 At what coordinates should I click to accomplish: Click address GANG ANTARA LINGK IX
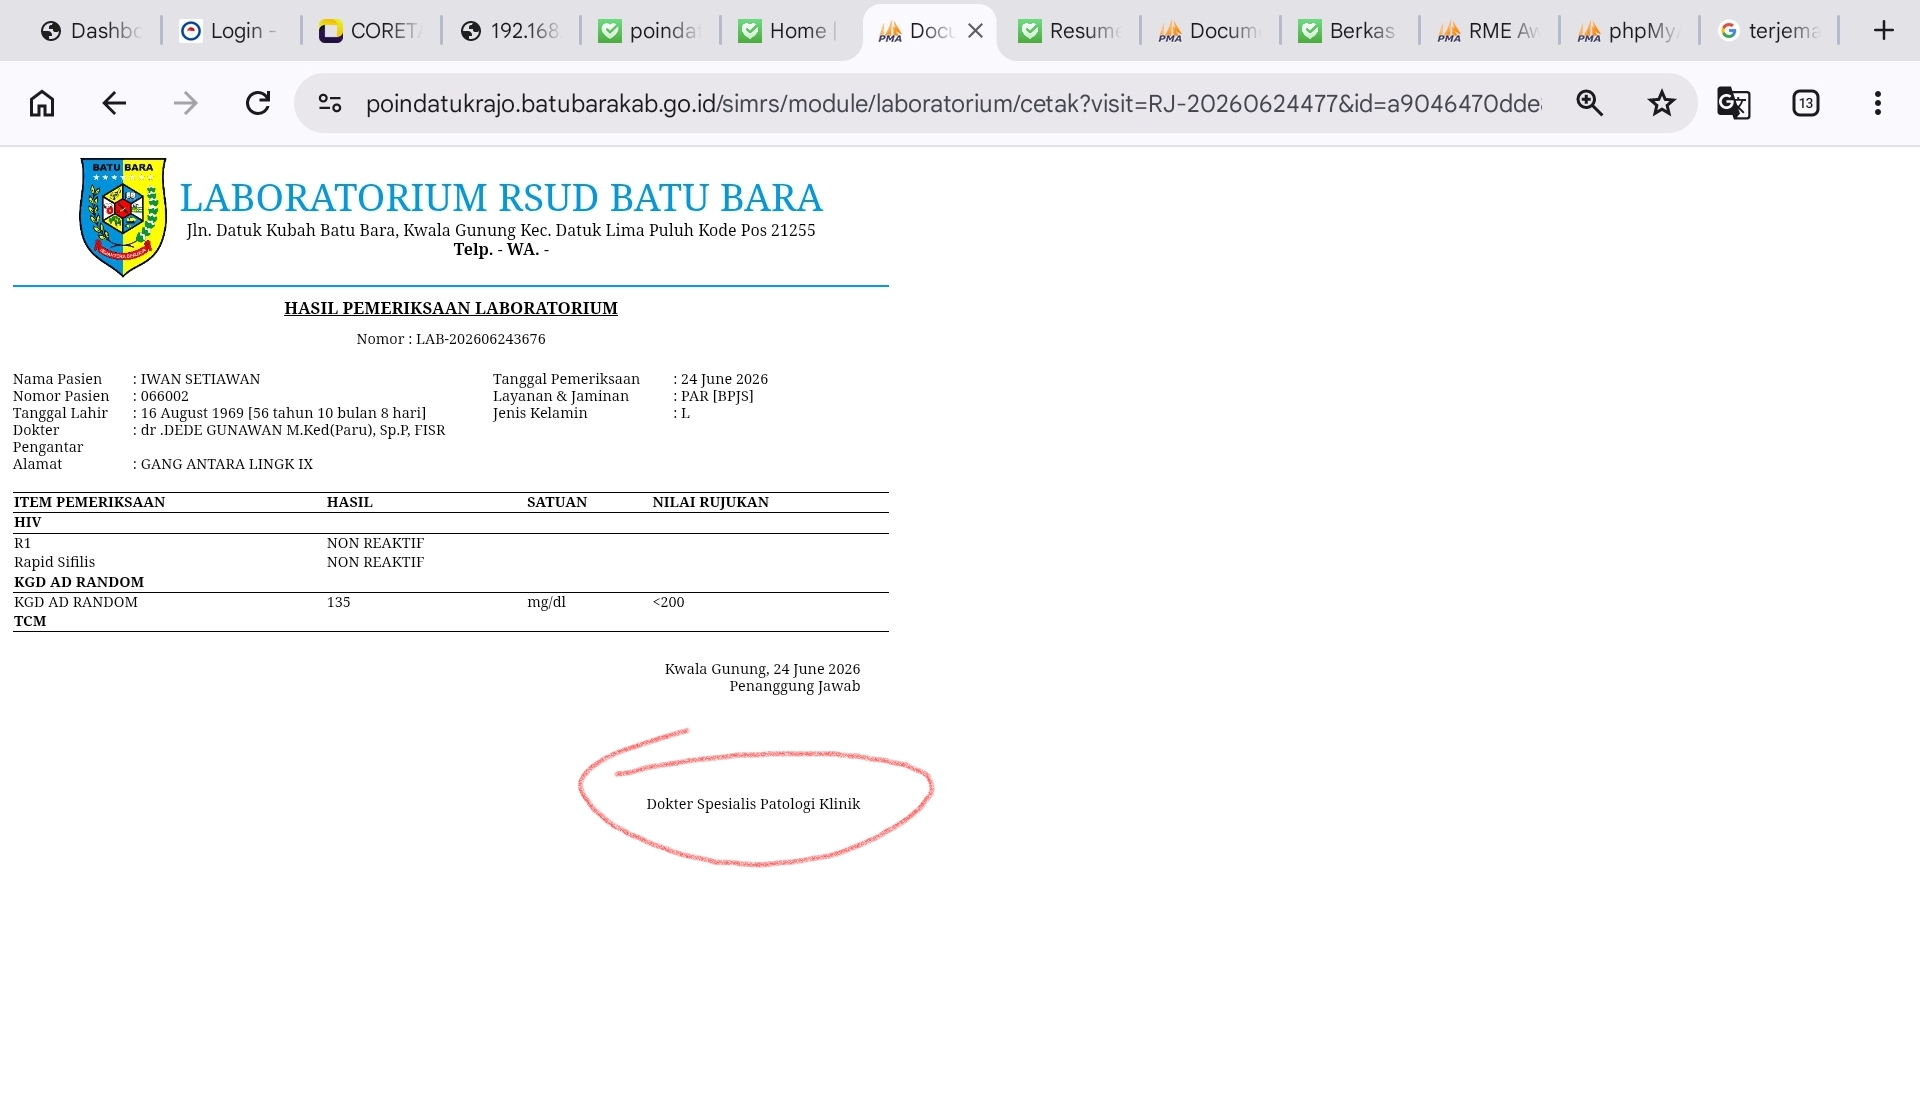tap(227, 464)
